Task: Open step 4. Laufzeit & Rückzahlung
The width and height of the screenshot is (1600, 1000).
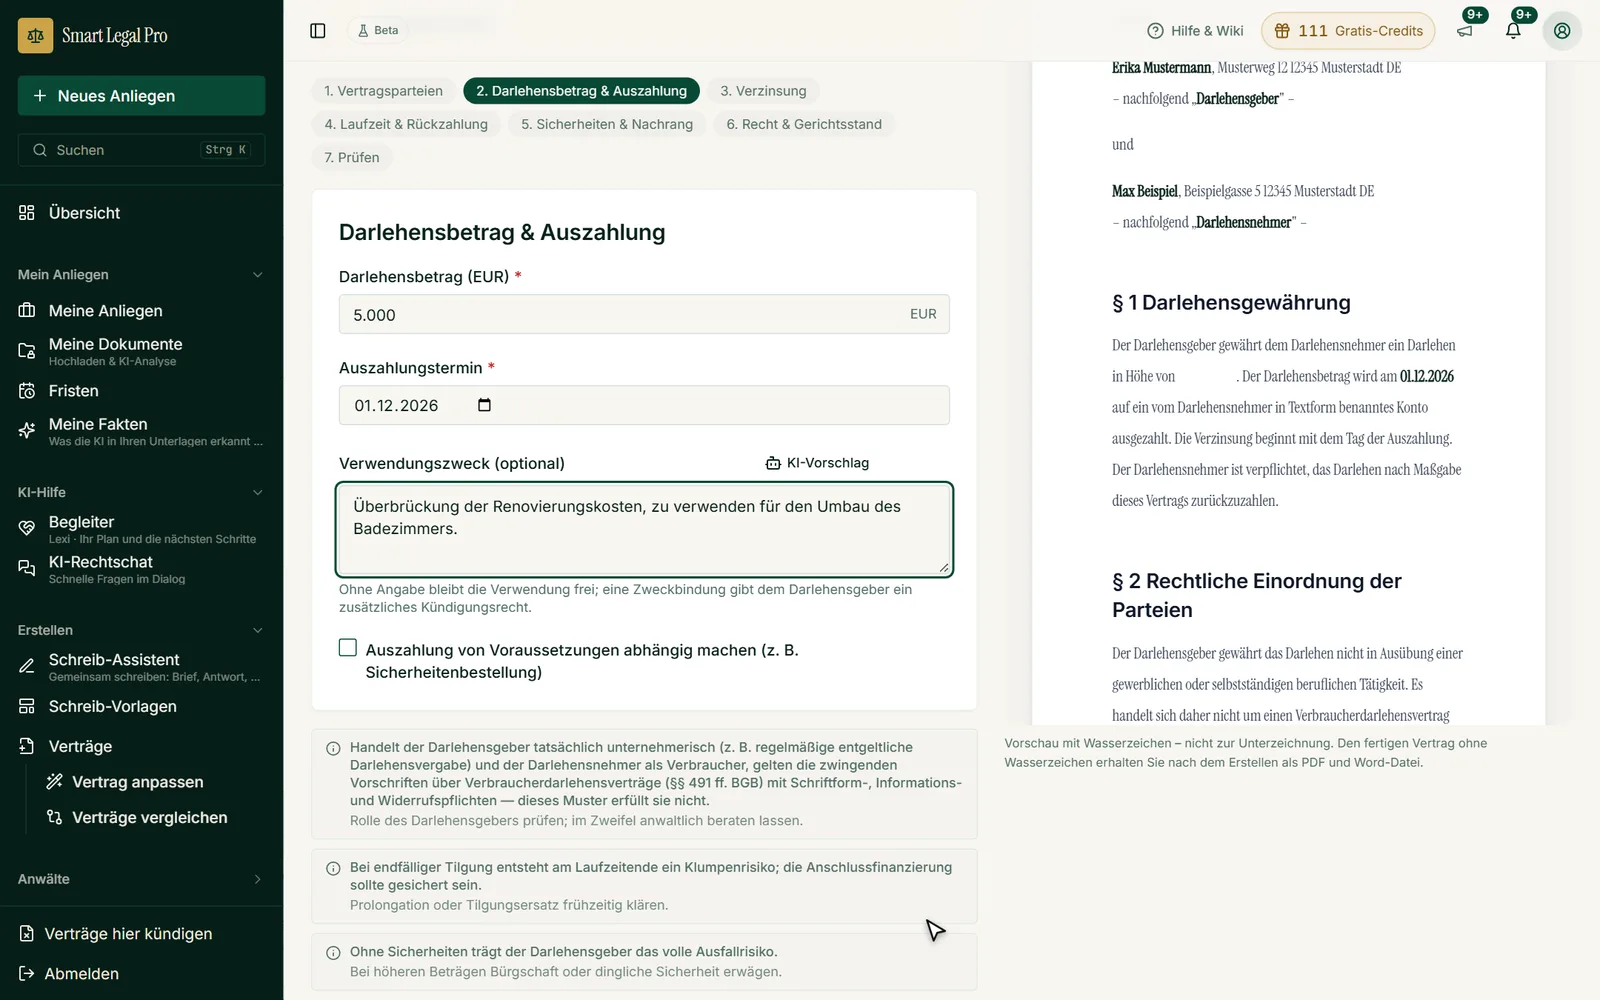Action: point(406,124)
